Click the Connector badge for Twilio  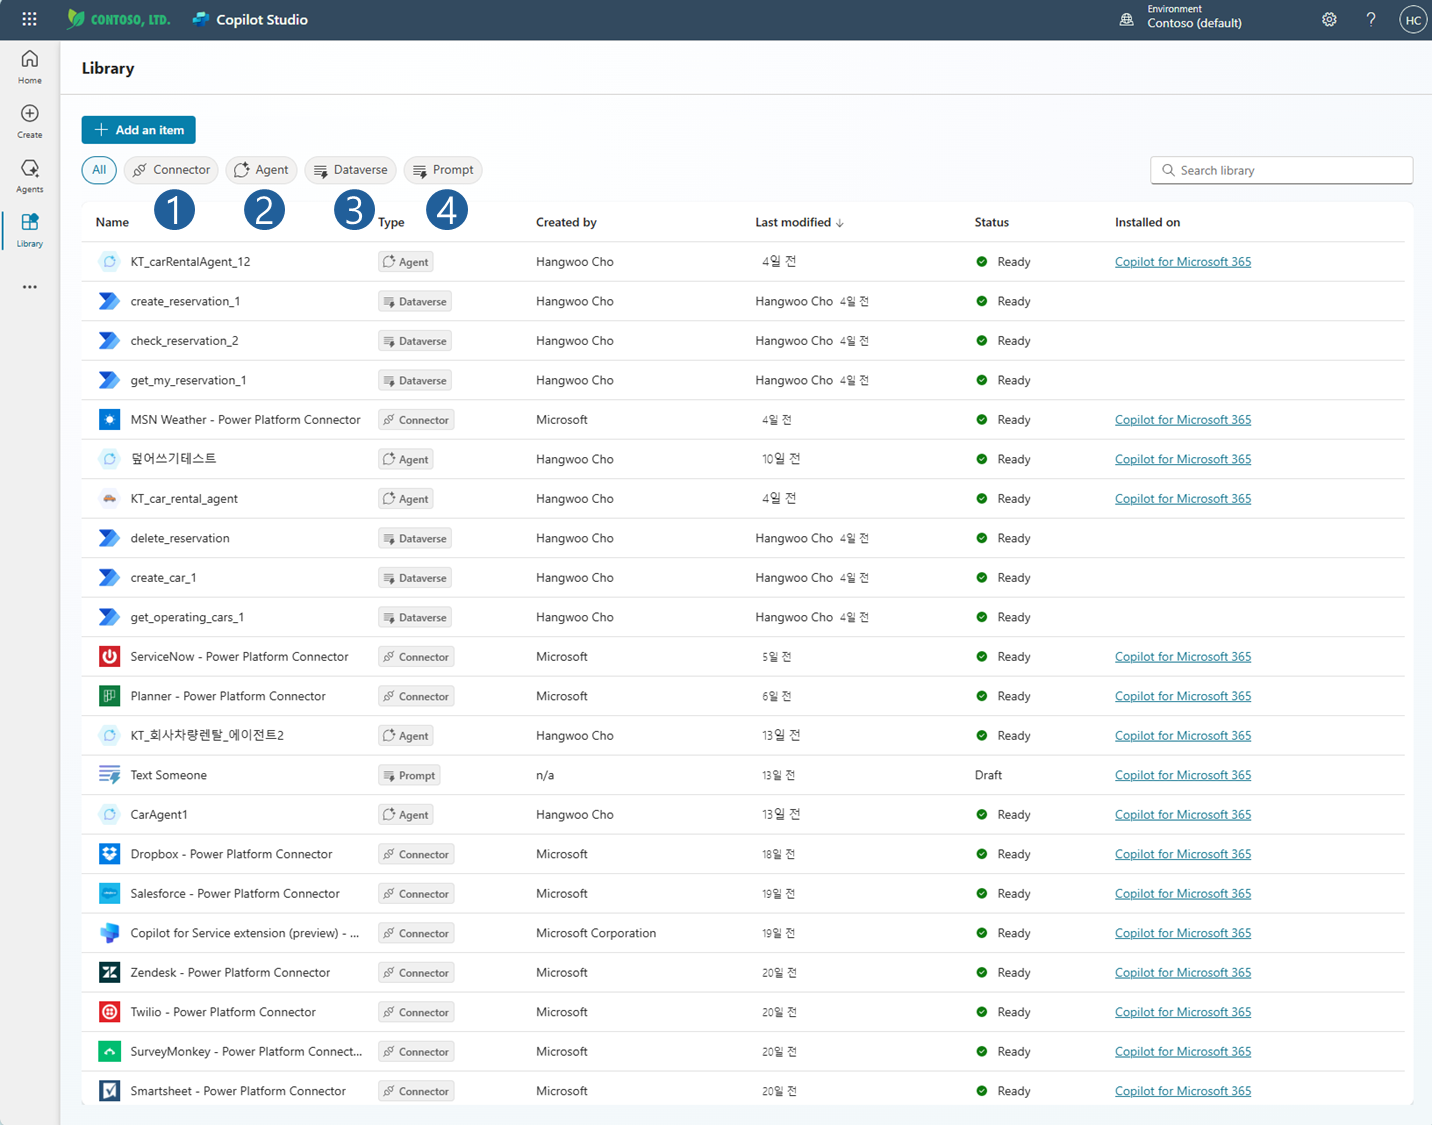pos(416,1012)
